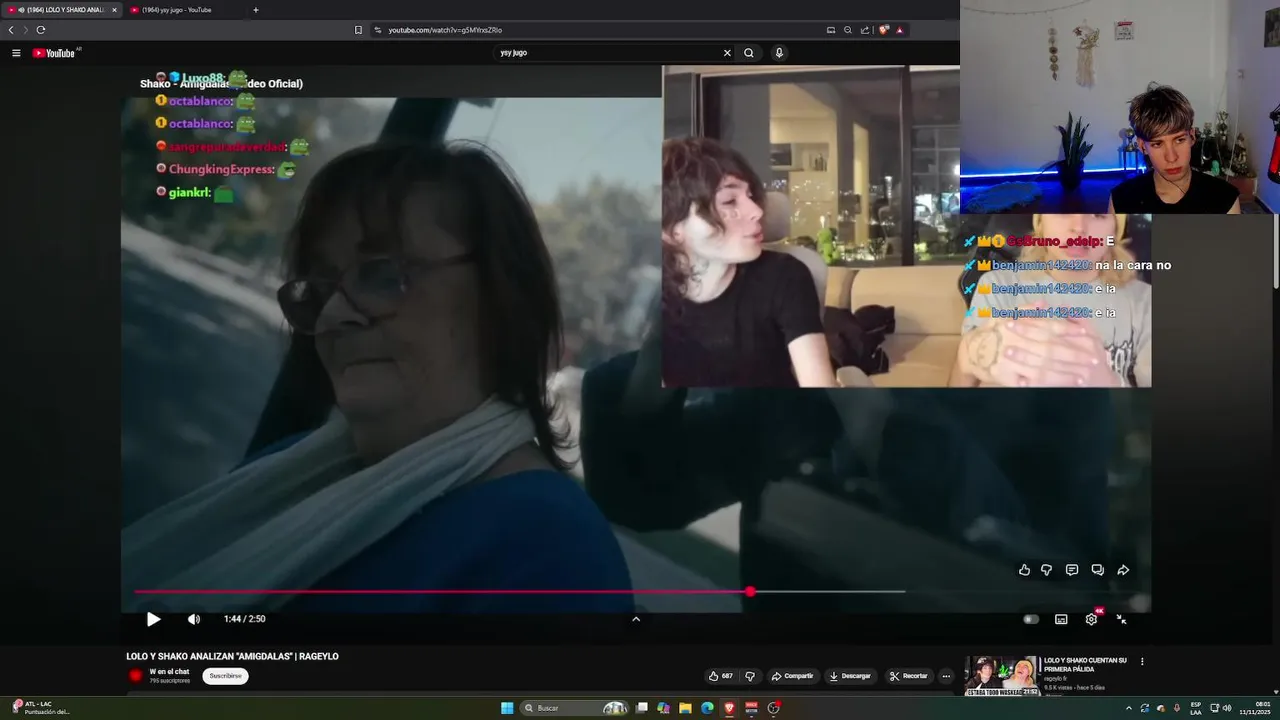Image resolution: width=1280 pixels, height=720 pixels.
Task: Open Brave browser taskbar icon
Action: [x=729, y=708]
